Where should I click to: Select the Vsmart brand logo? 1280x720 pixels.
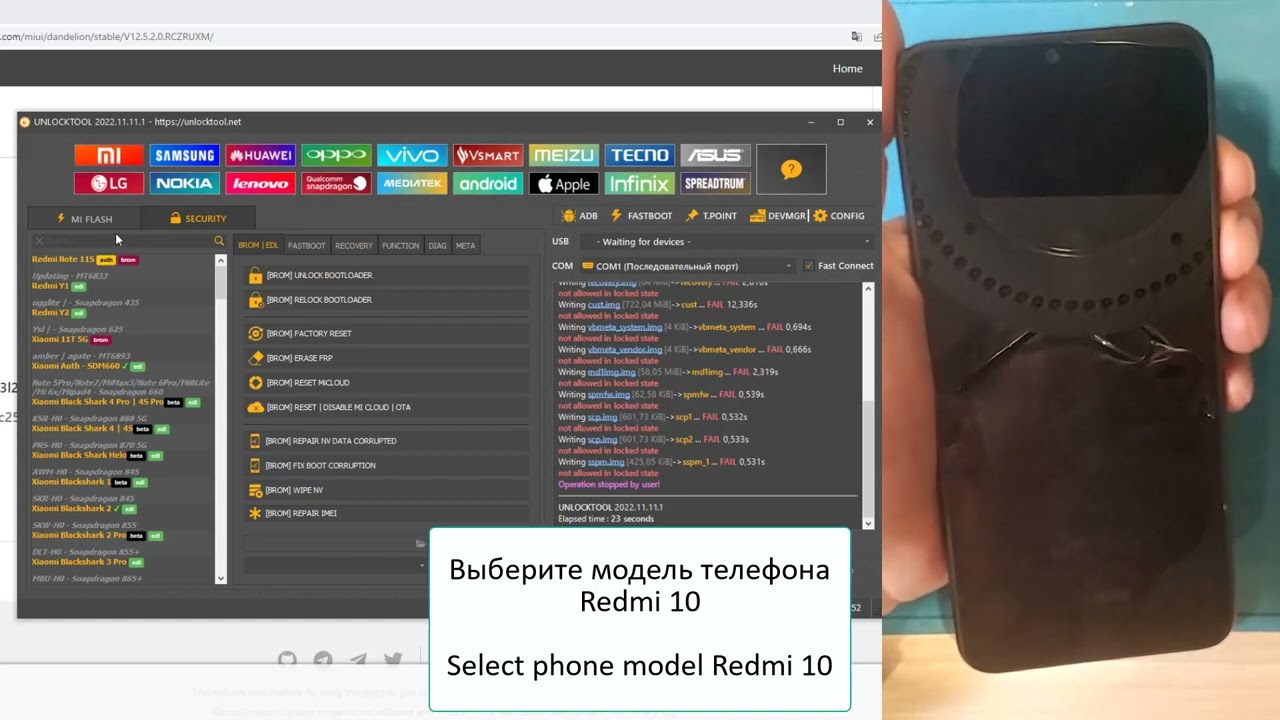(x=488, y=155)
